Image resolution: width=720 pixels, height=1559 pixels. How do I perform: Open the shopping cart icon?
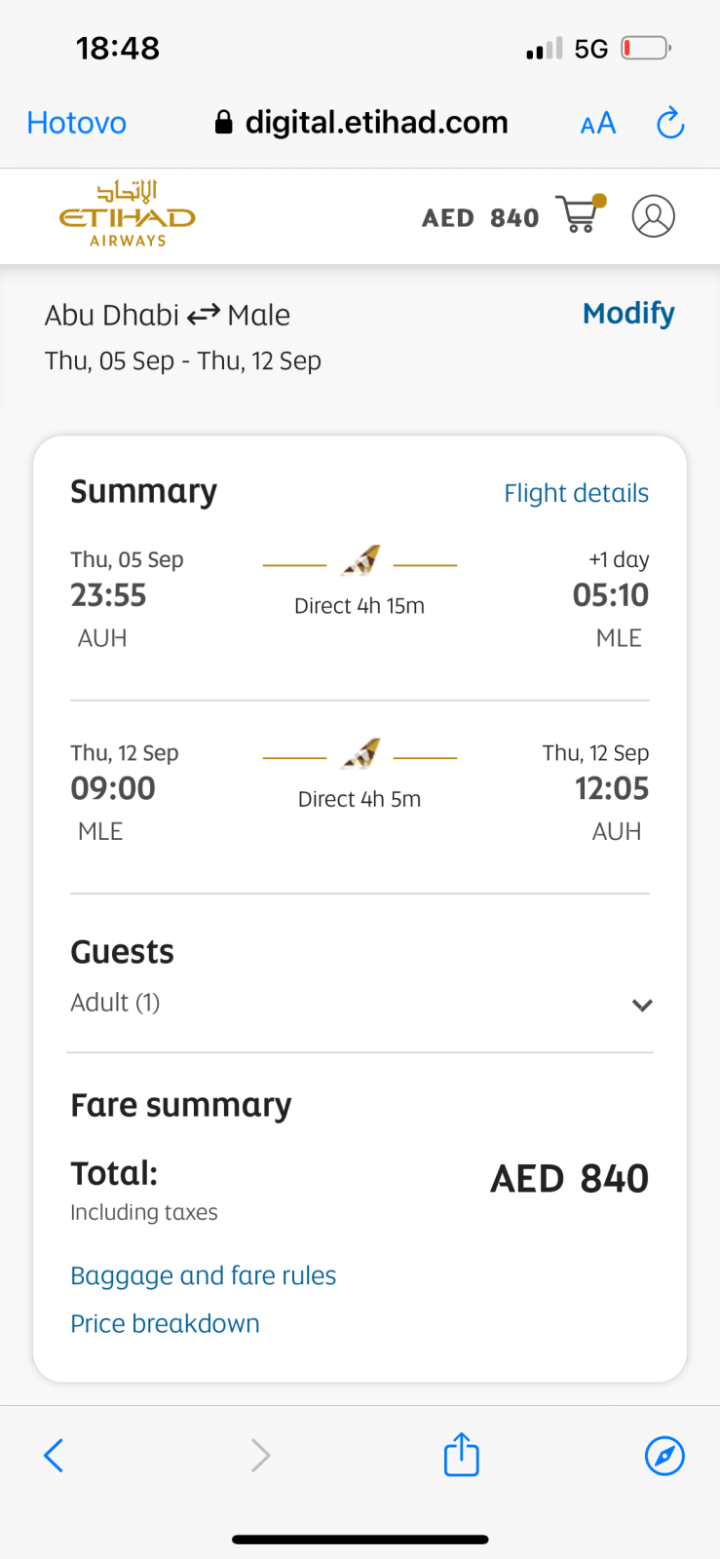579,215
